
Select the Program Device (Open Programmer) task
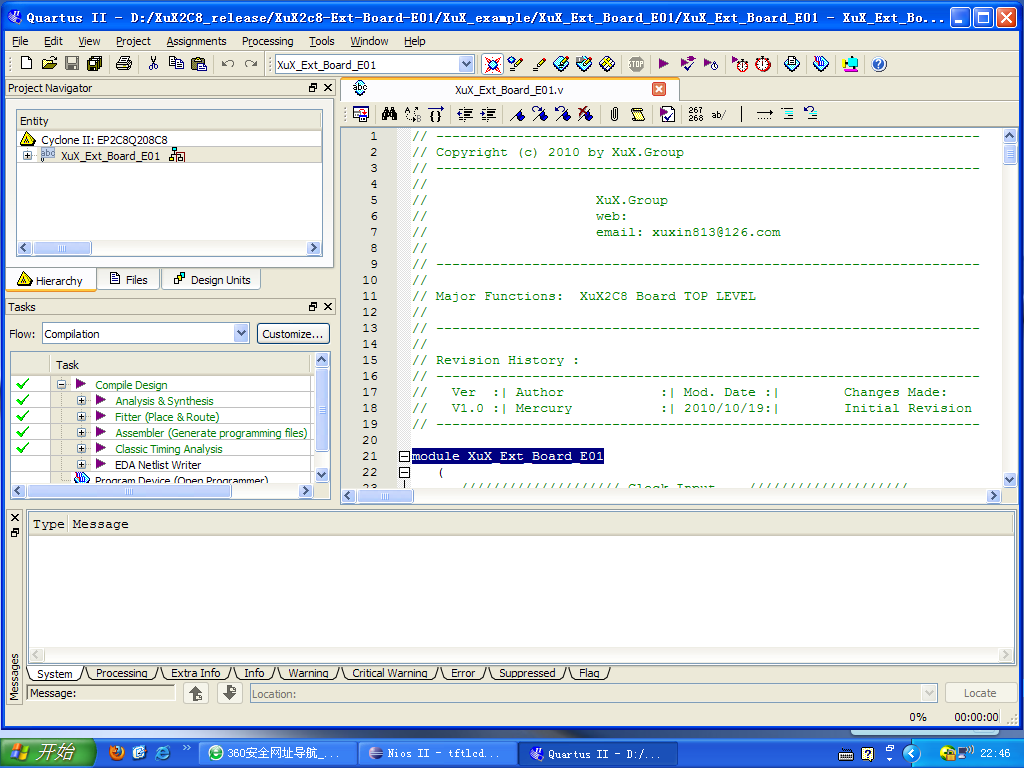[x=181, y=480]
